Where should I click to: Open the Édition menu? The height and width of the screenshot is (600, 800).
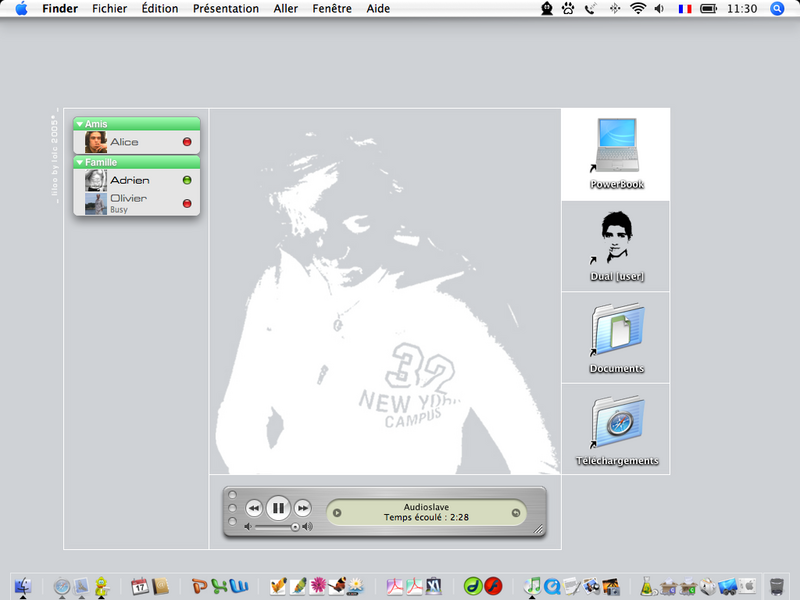(x=160, y=9)
